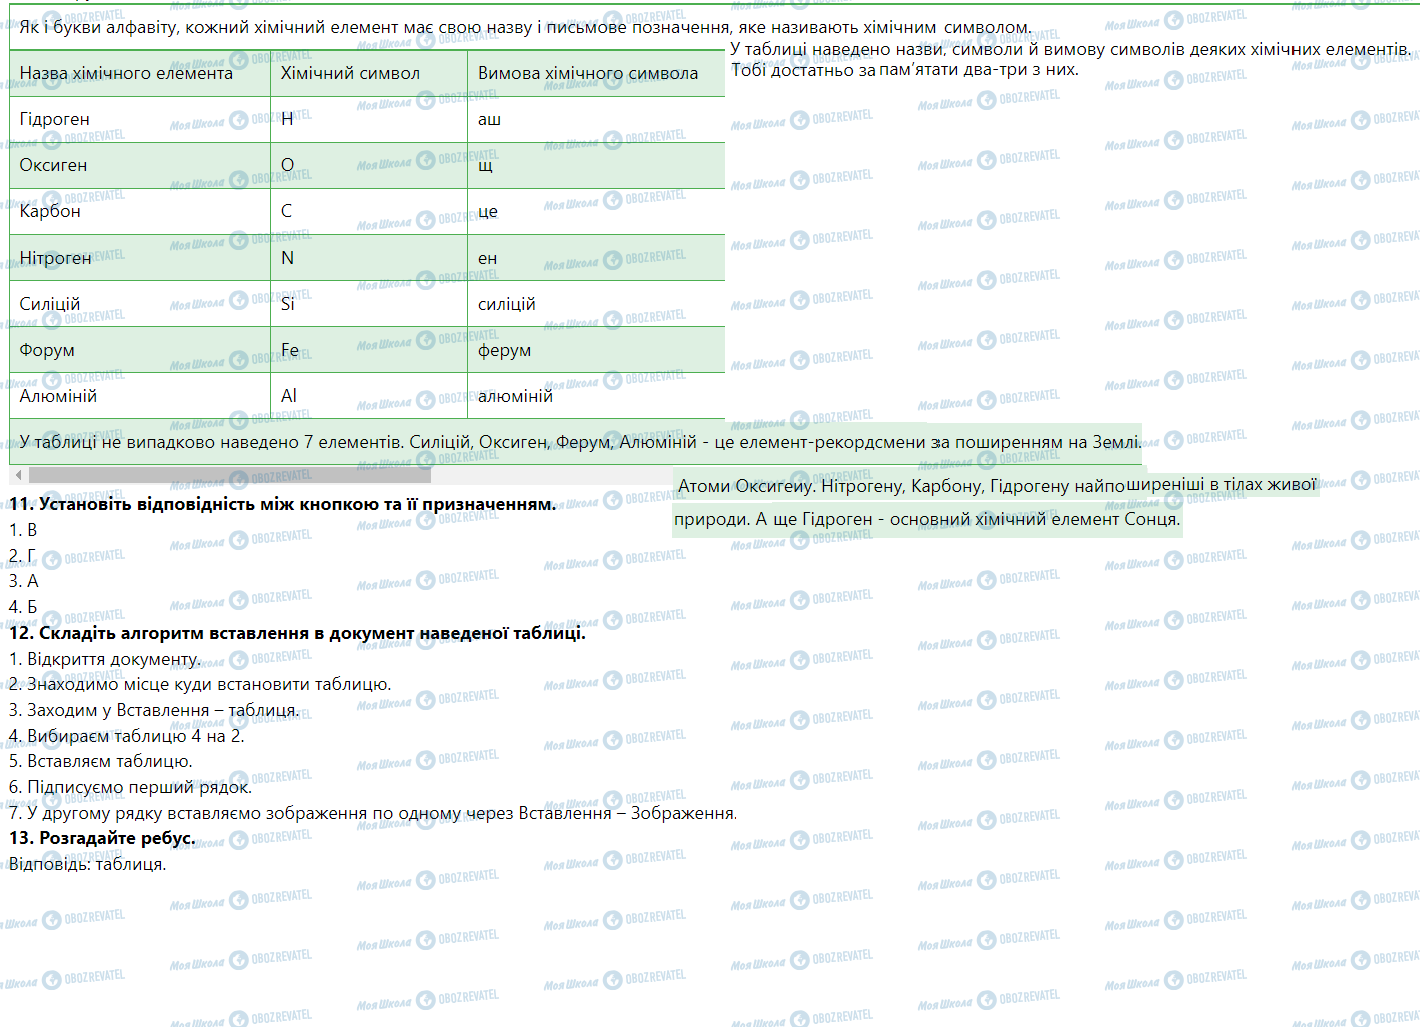
Task: Click step '1. Відкриття документу.'
Action: pyautogui.click(x=105, y=659)
